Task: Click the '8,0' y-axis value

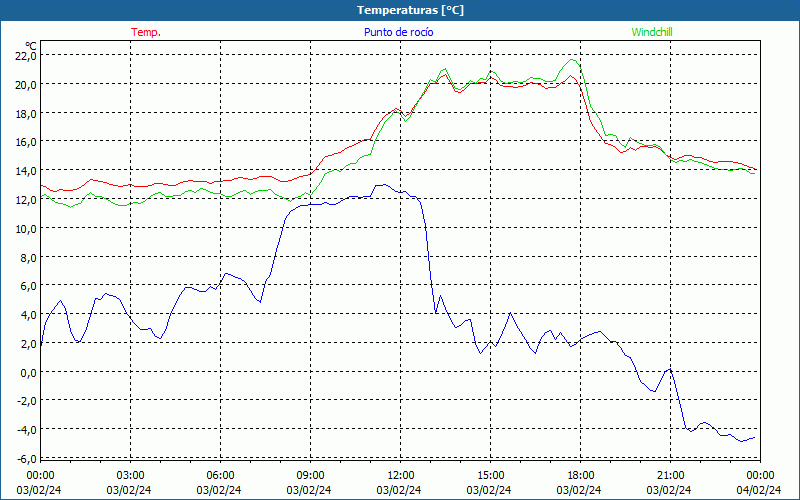Action: 29,257
